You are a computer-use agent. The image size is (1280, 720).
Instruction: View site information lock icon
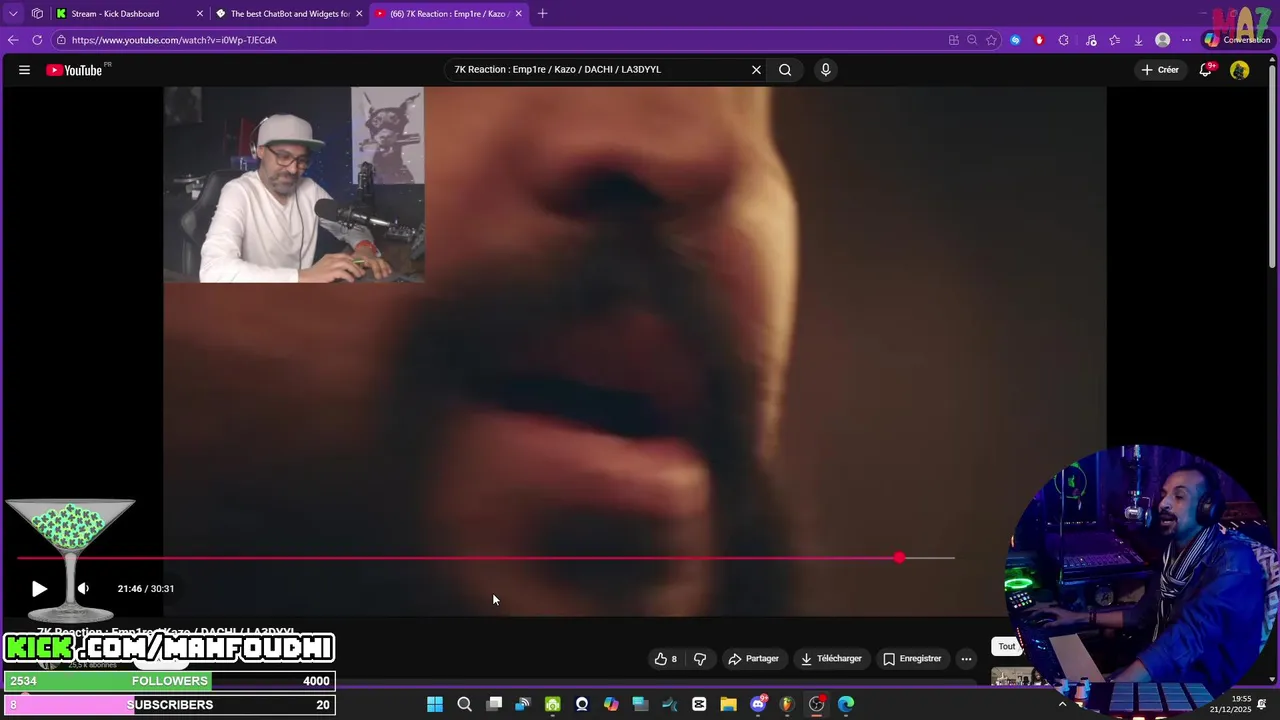click(x=61, y=40)
